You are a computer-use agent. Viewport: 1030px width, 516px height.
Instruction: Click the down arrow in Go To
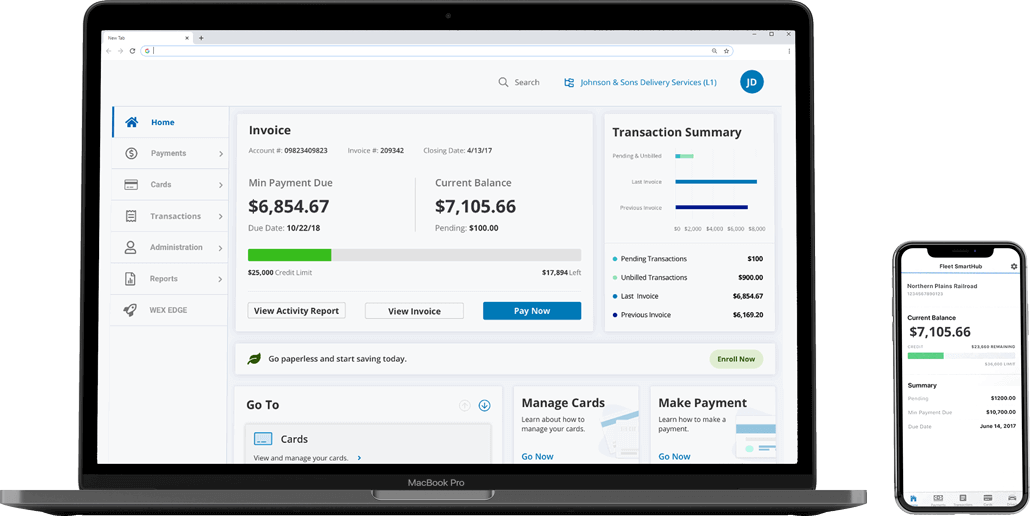tap(484, 405)
